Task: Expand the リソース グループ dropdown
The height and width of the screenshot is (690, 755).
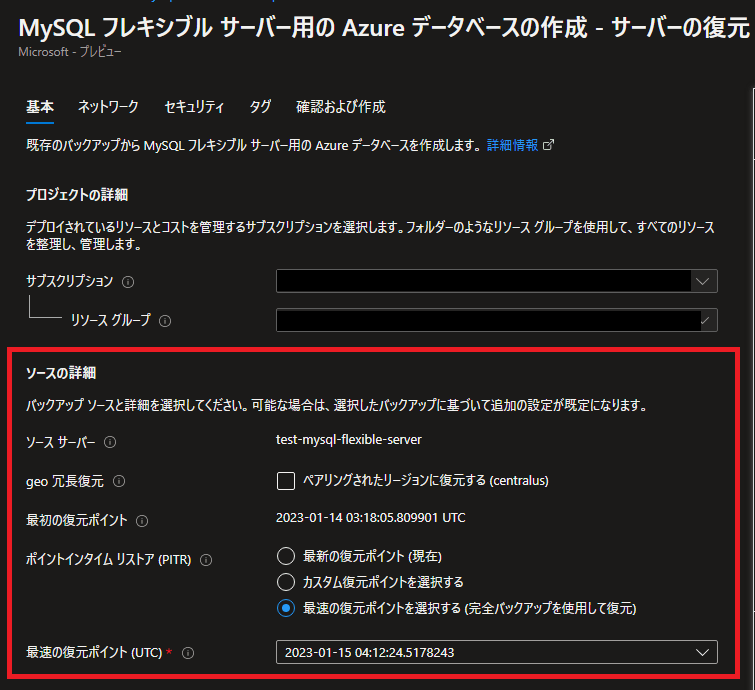Action: click(x=496, y=320)
